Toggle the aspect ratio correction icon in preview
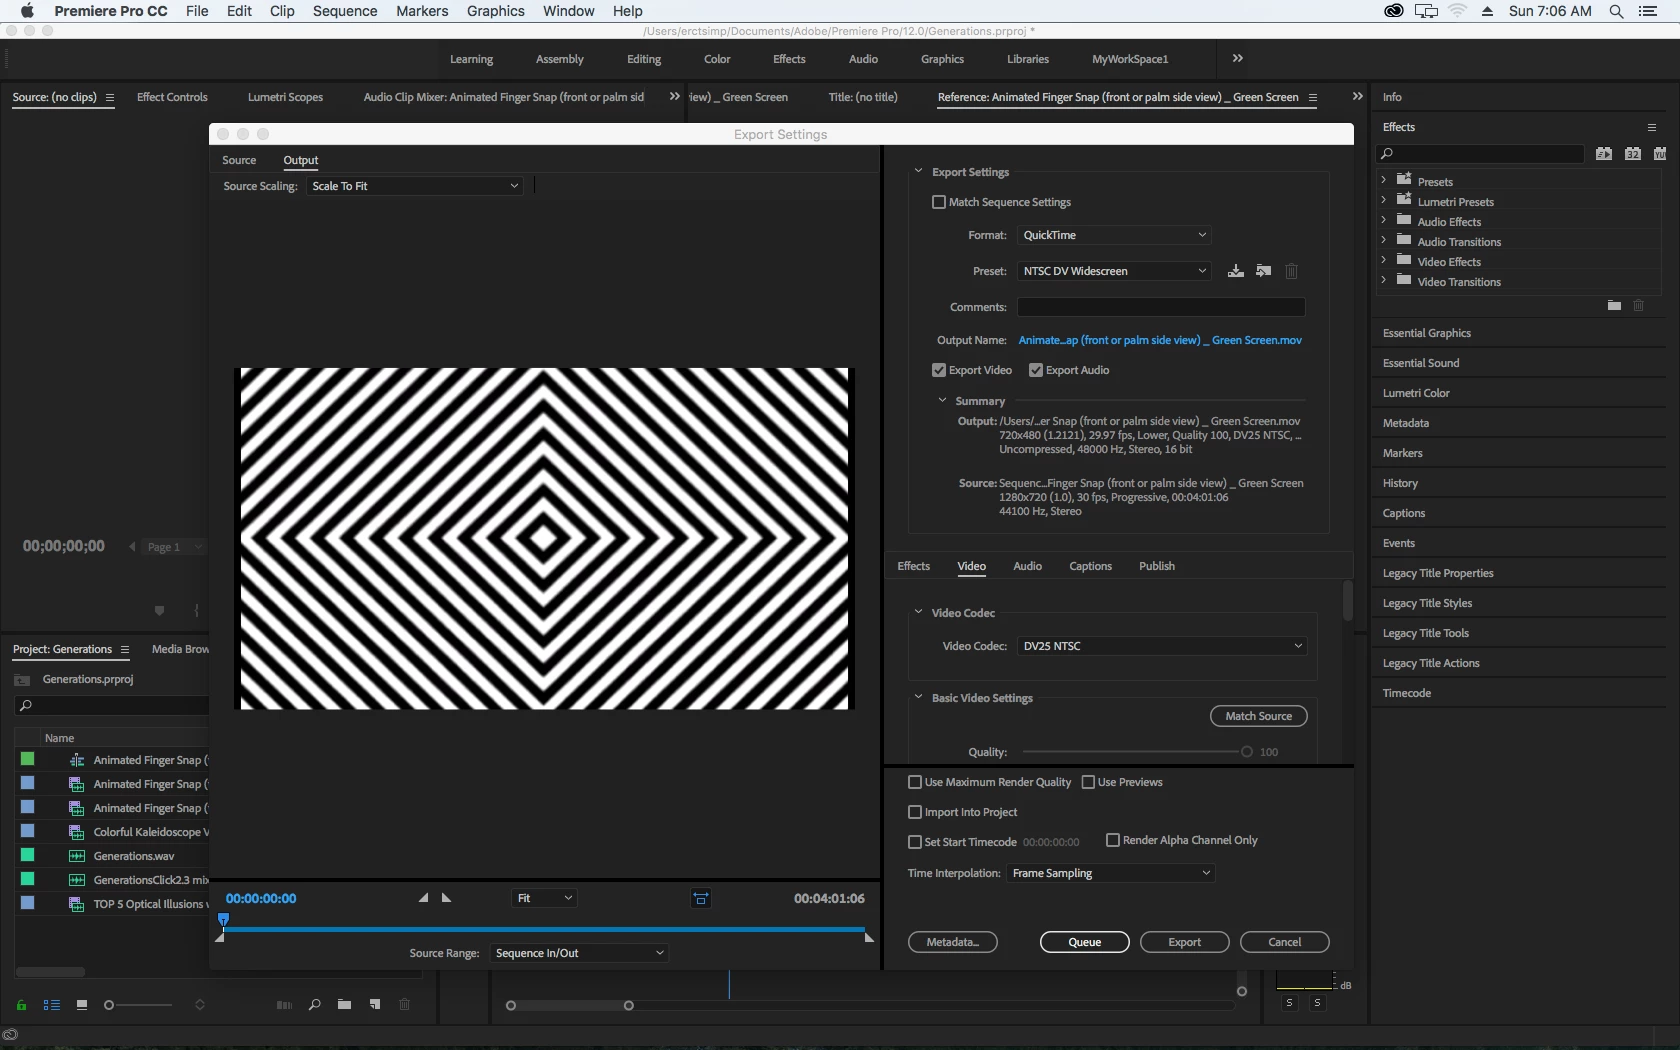1680x1050 pixels. (x=701, y=898)
